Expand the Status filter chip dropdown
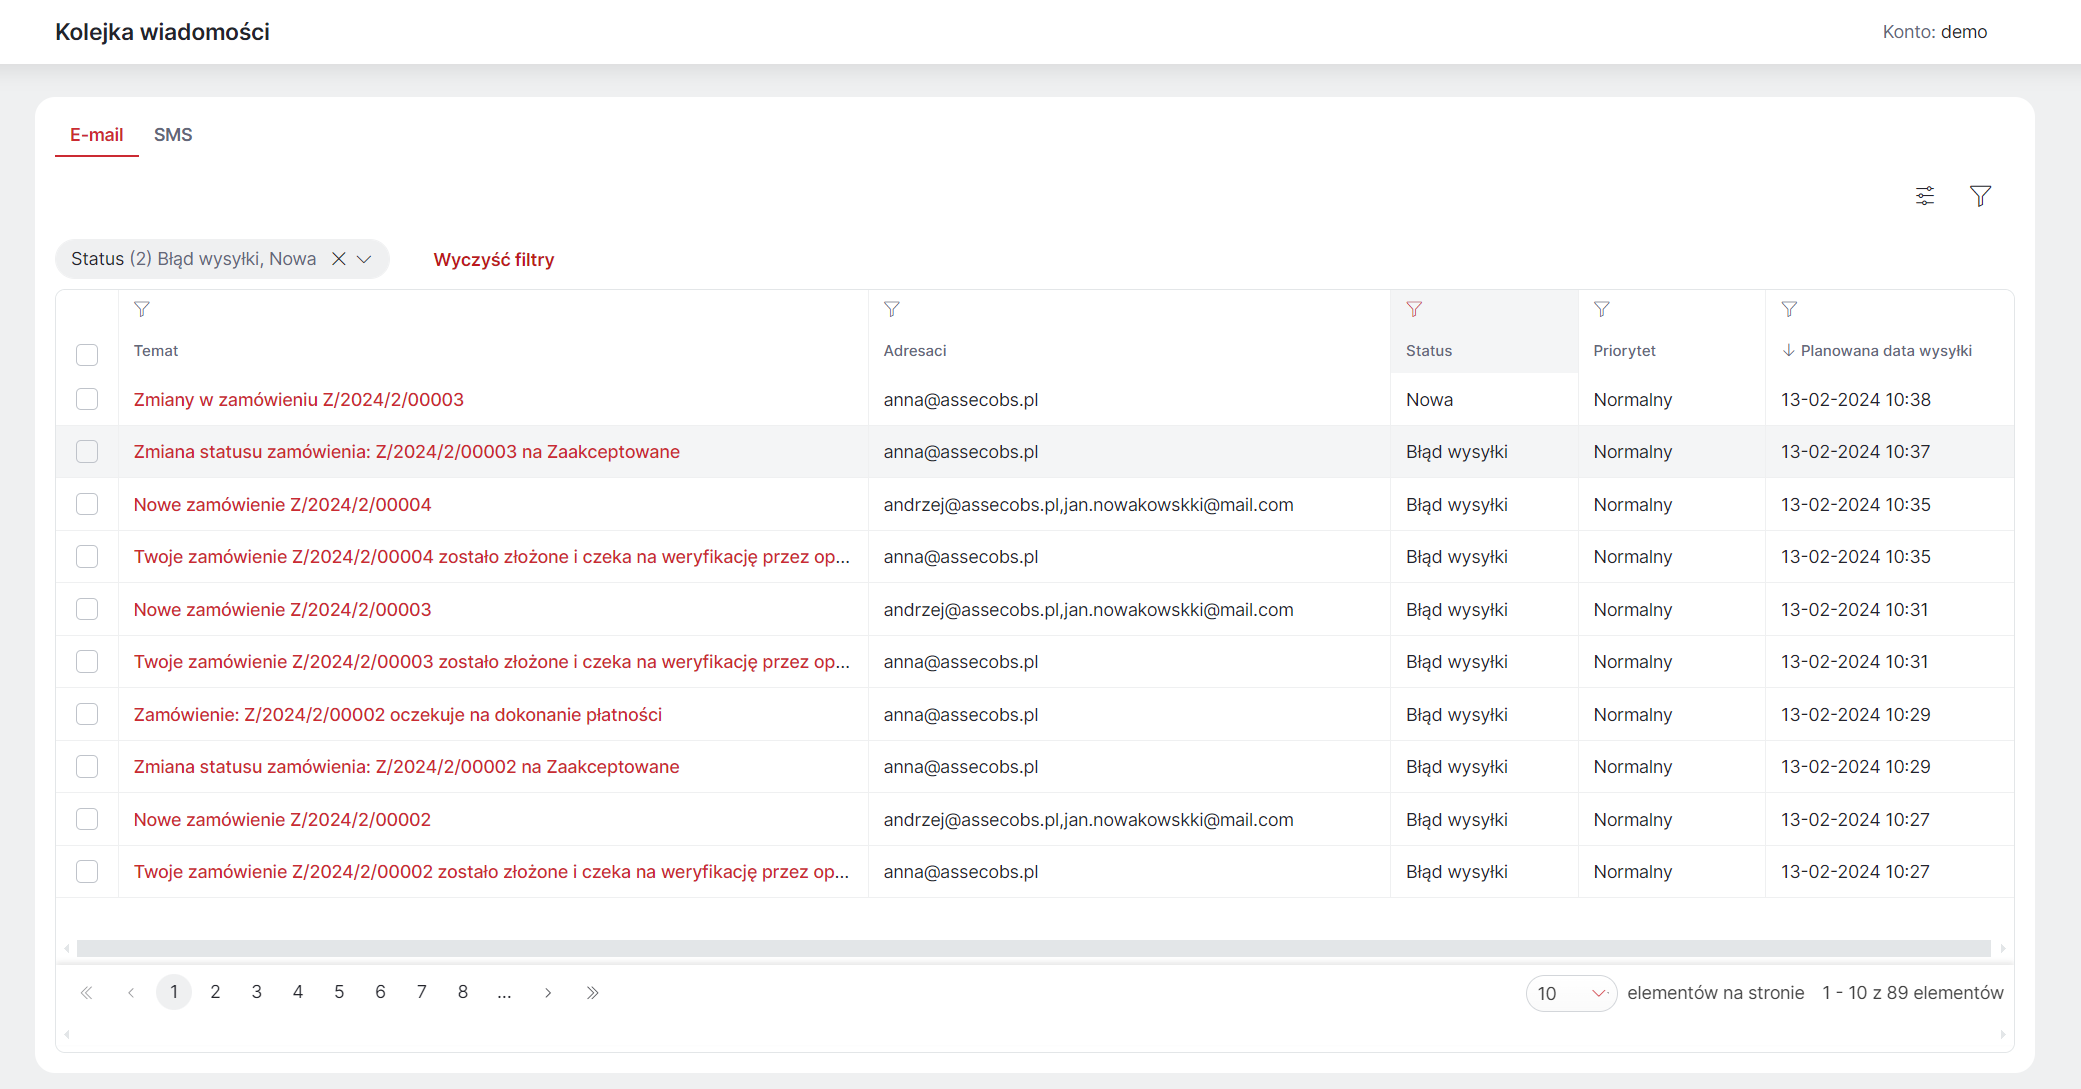Viewport: 2081px width, 1089px height. pos(365,259)
